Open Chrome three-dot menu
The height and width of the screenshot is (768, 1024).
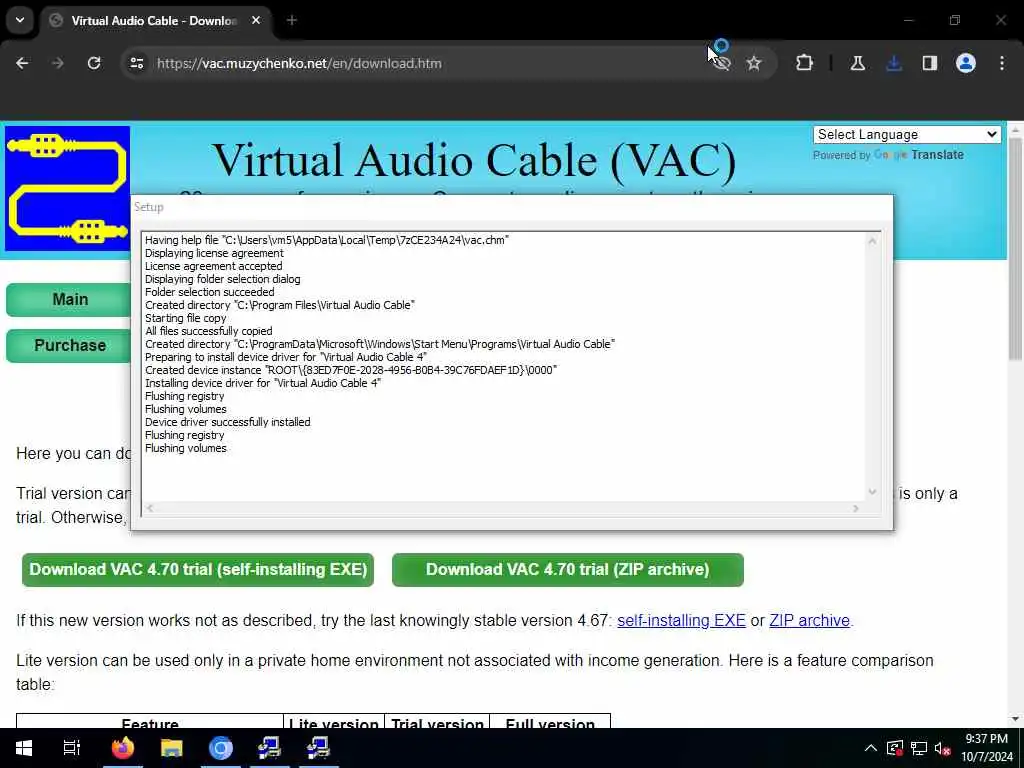coord(1002,63)
